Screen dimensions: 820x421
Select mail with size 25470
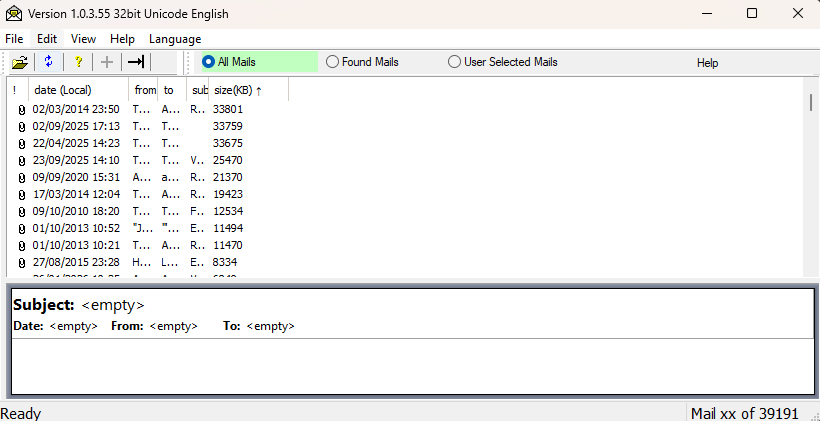point(227,160)
